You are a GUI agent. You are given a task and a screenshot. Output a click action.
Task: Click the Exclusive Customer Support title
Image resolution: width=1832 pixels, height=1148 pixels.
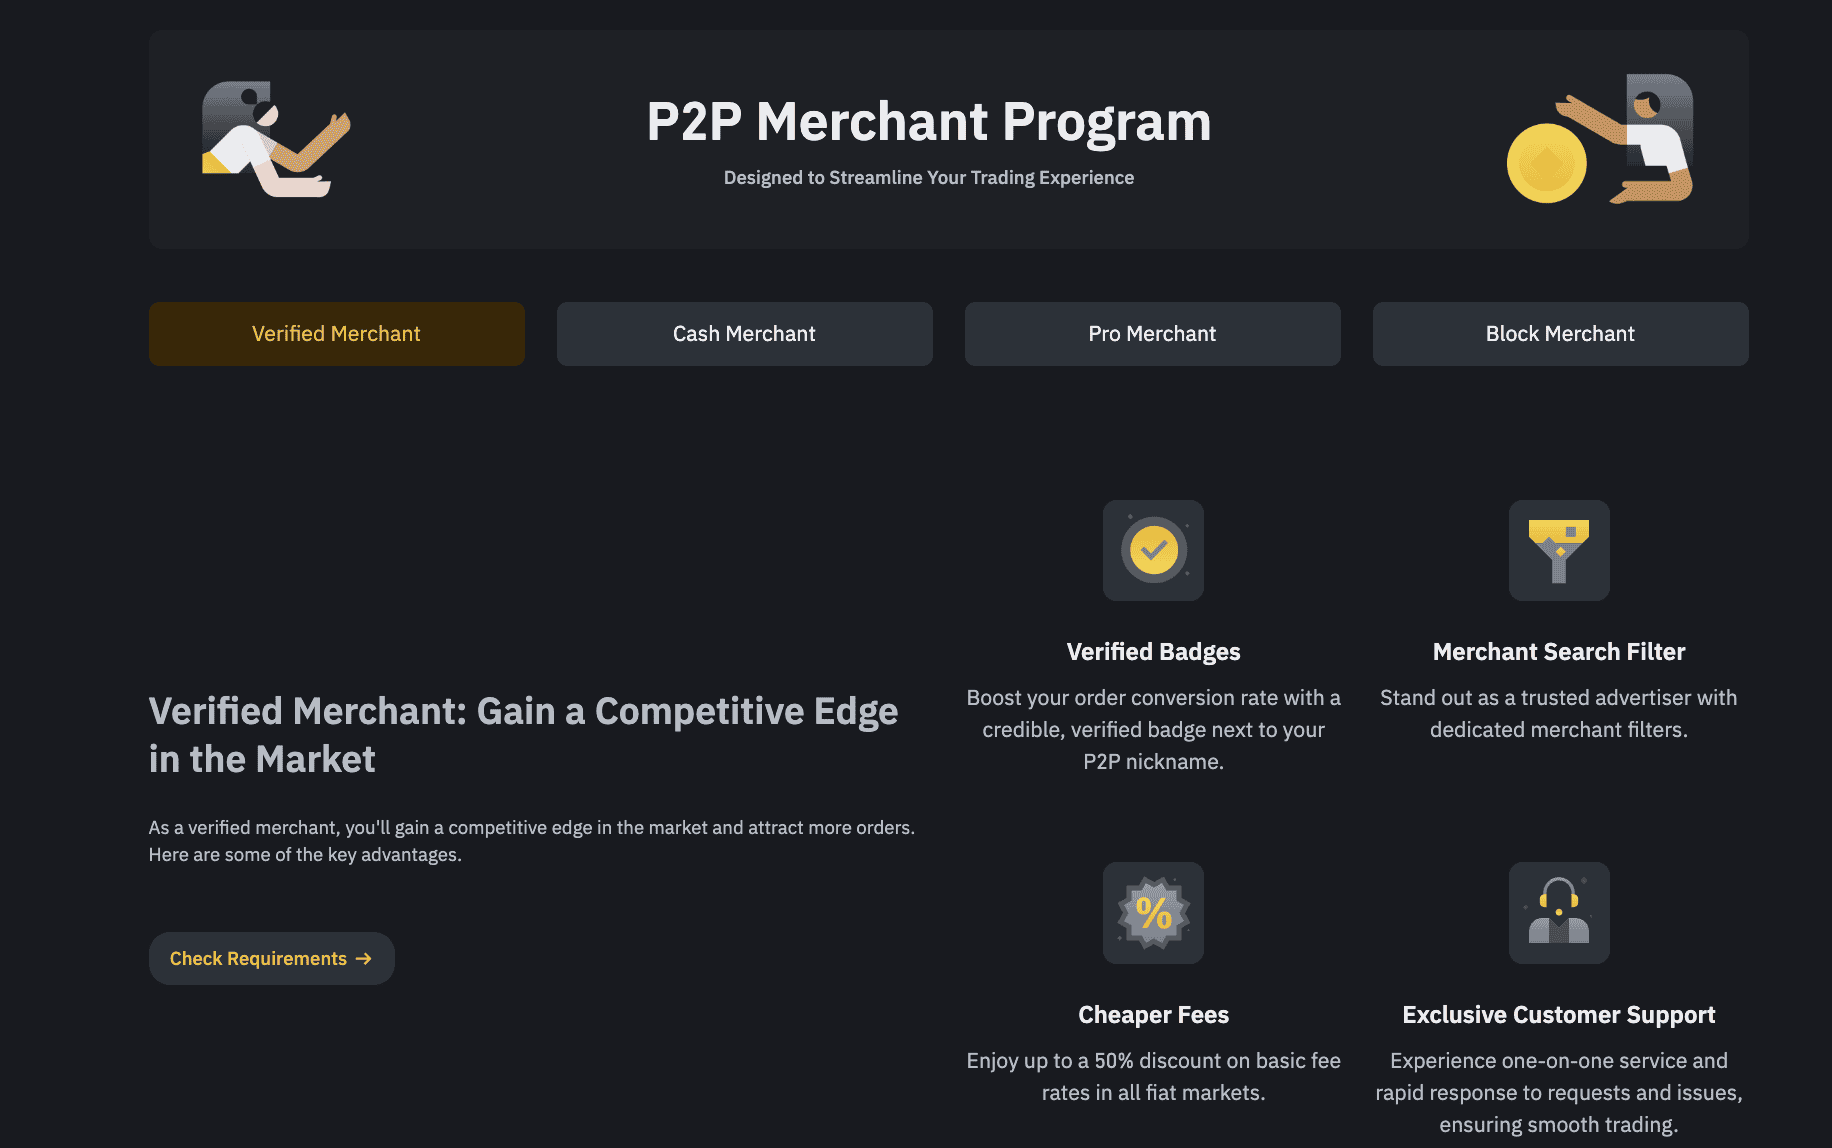[x=1559, y=1015]
